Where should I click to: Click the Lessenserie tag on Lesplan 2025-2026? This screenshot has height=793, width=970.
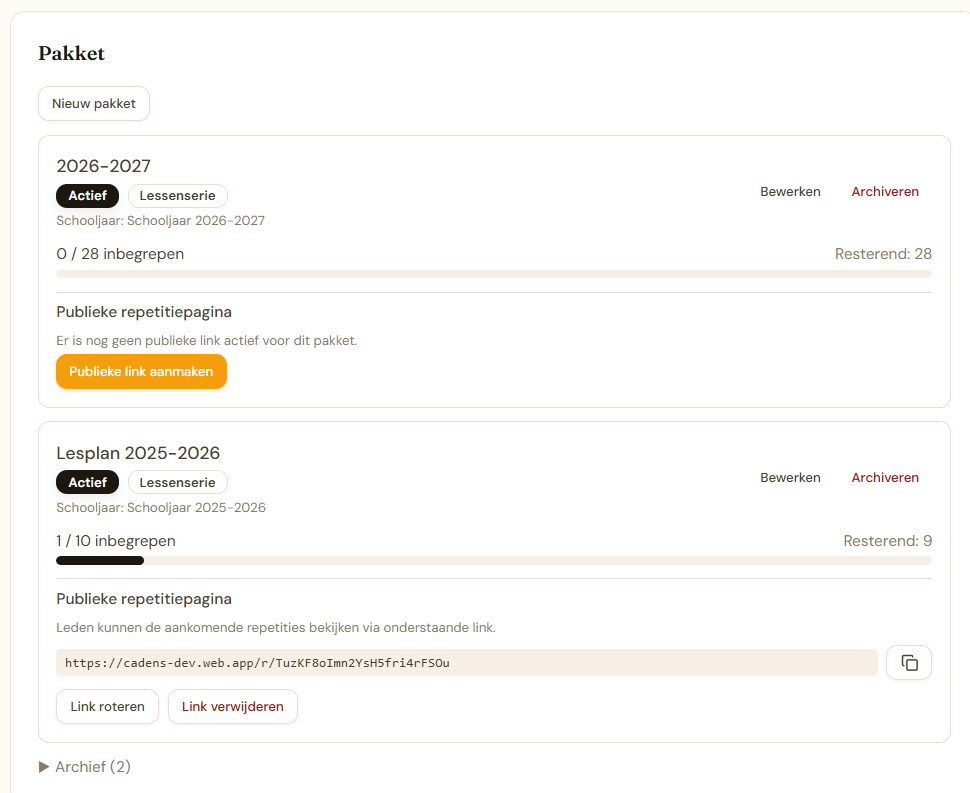177,483
